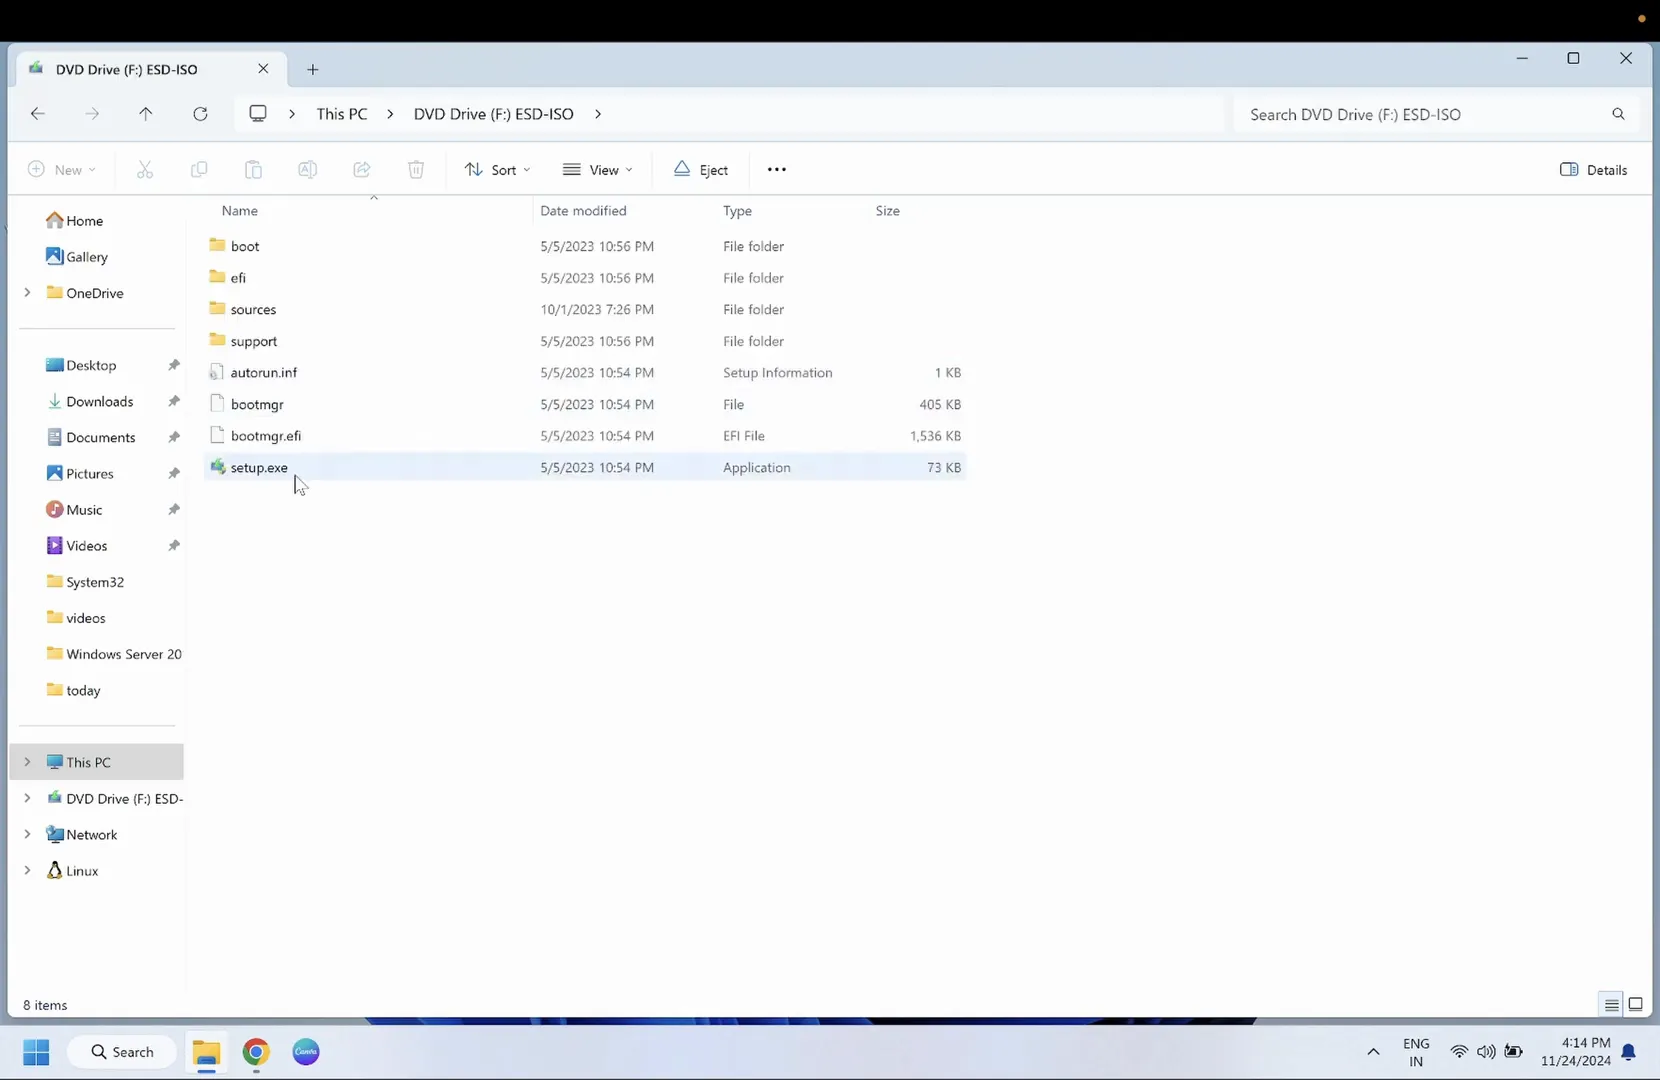Viewport: 1660px width, 1080px height.
Task: Click chevron after DVD Drive in breadcrumb
Action: [x=598, y=114]
